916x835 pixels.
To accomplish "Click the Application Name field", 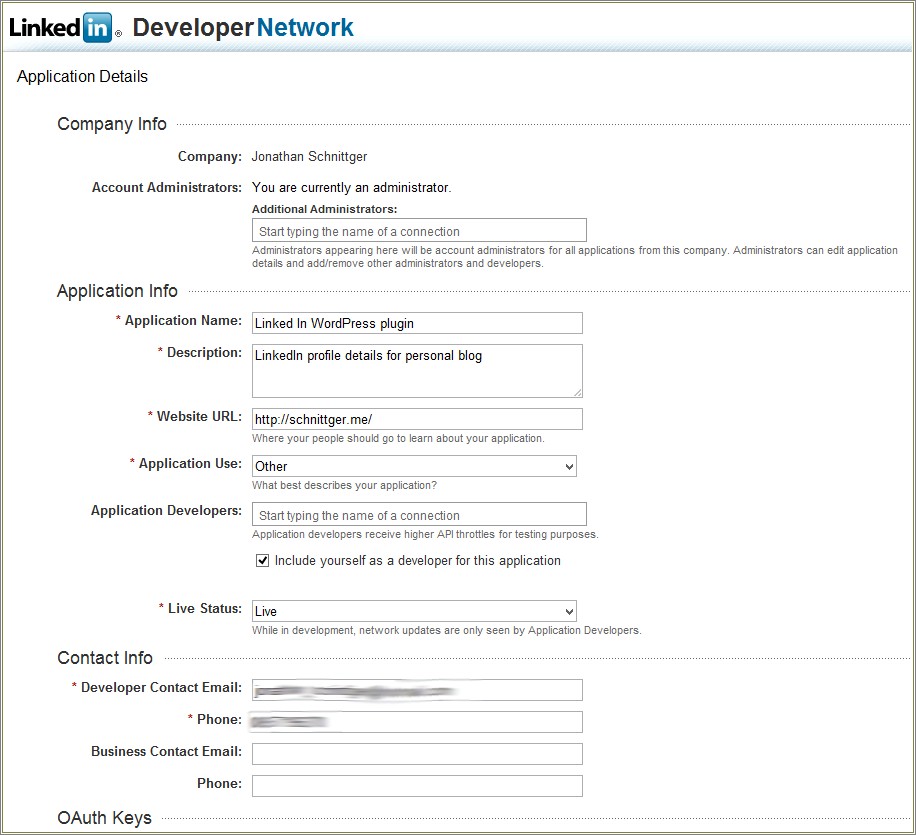I will tap(417, 323).
